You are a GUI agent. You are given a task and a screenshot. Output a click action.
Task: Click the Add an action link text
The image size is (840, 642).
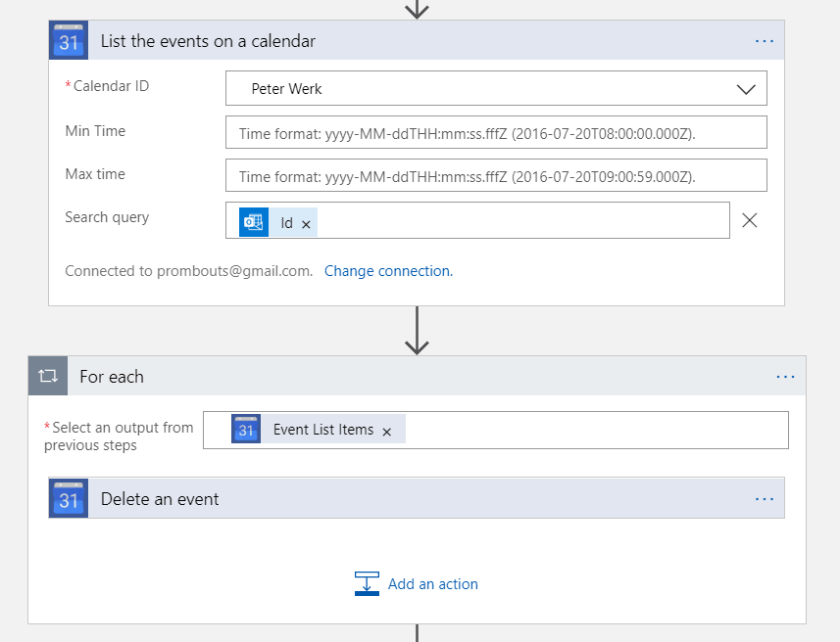tap(433, 584)
